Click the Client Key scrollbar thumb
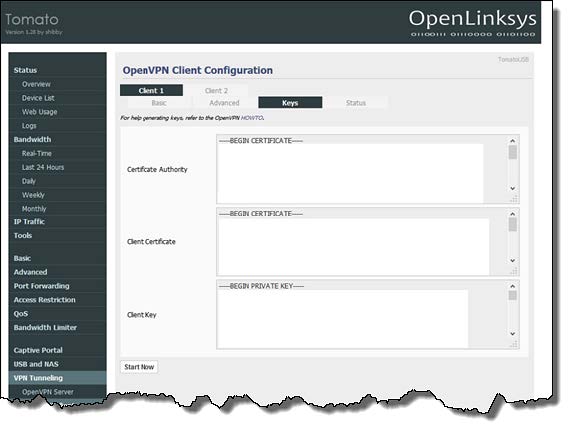The height and width of the screenshot is (434, 568). pyautogui.click(x=513, y=295)
